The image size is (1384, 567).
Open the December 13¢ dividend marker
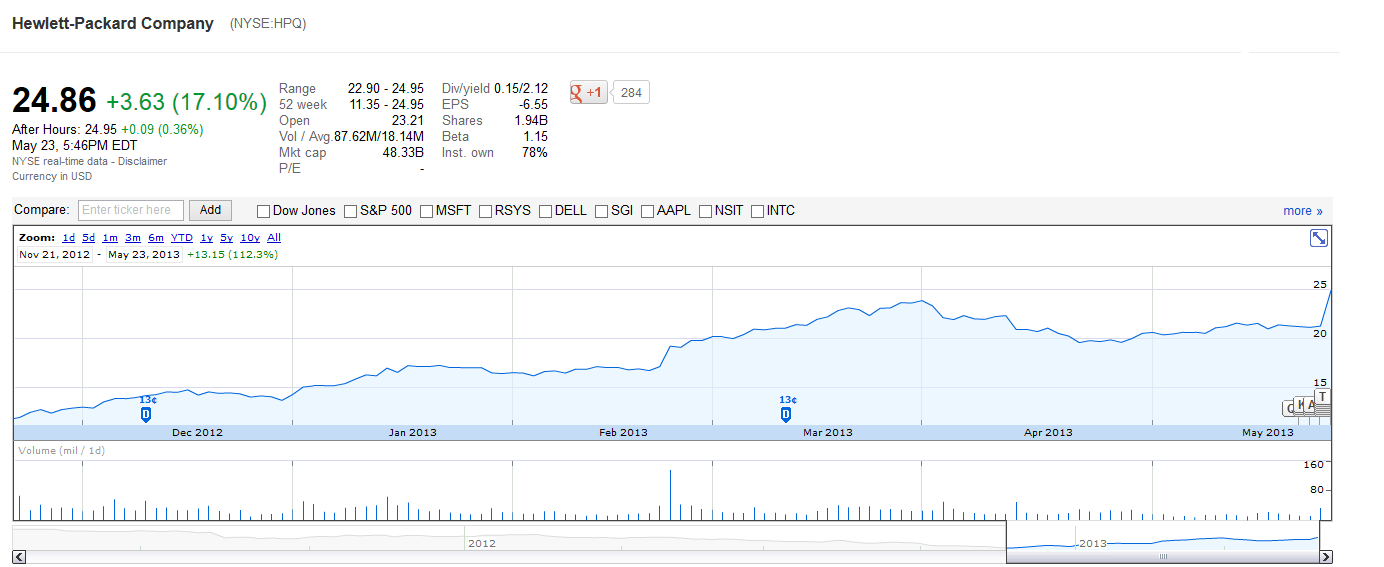[x=146, y=414]
